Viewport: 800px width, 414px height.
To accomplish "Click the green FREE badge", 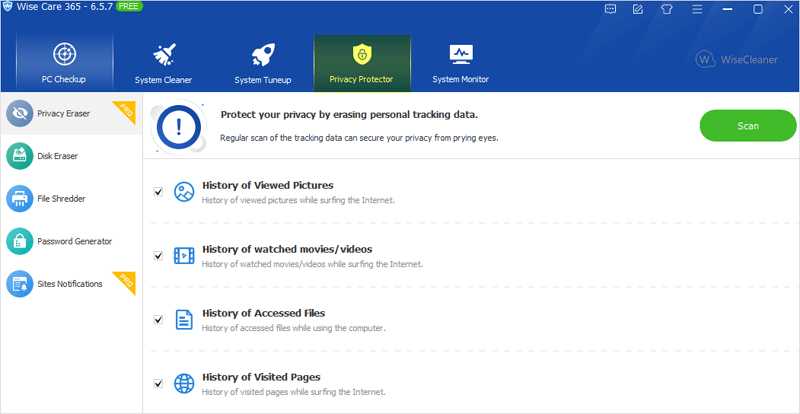I will click(129, 7).
